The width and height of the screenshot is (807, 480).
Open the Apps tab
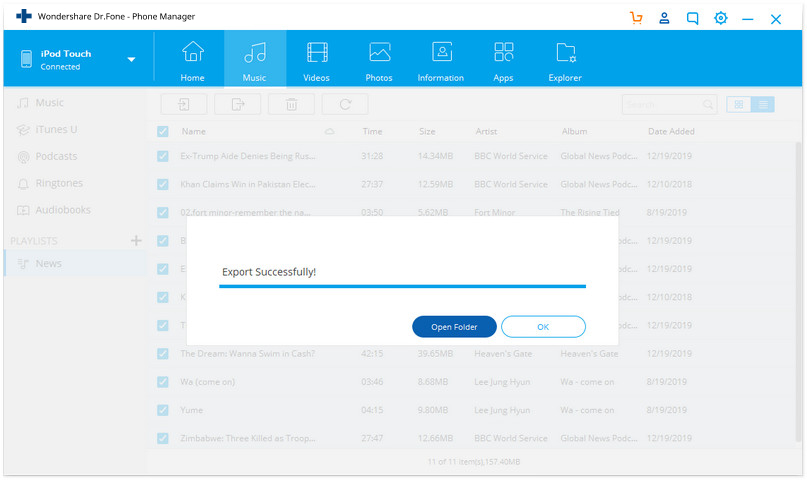click(503, 61)
